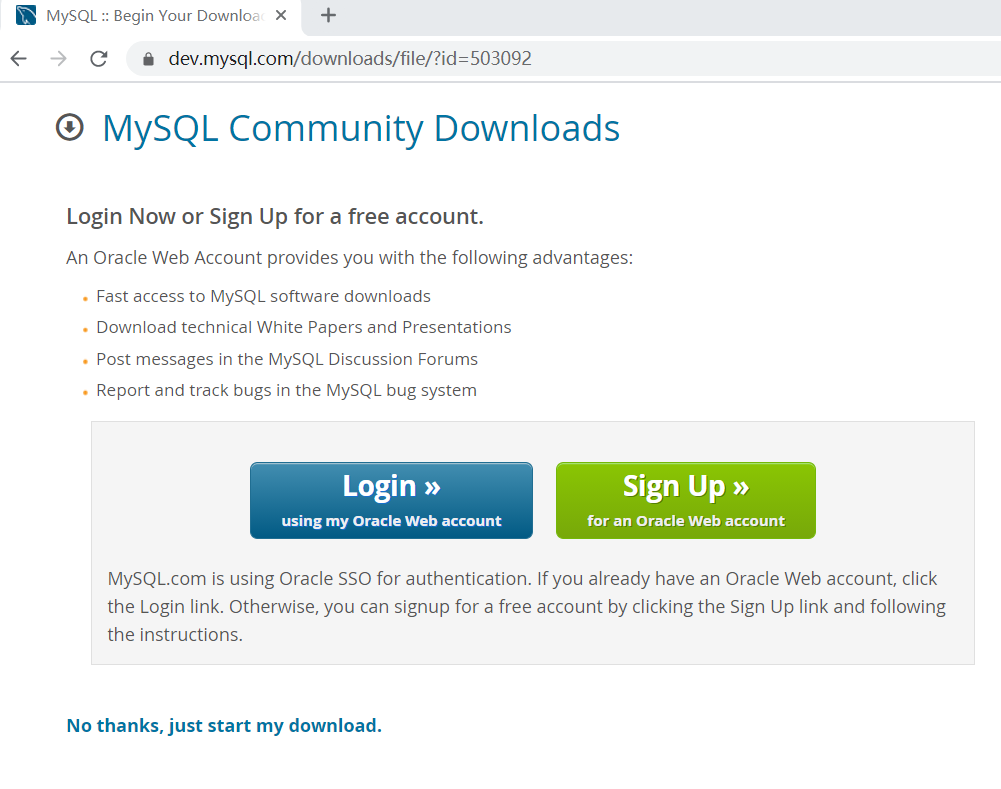The width and height of the screenshot is (1001, 789).
Task: Click the X on the current browser tab
Action: pos(280,15)
